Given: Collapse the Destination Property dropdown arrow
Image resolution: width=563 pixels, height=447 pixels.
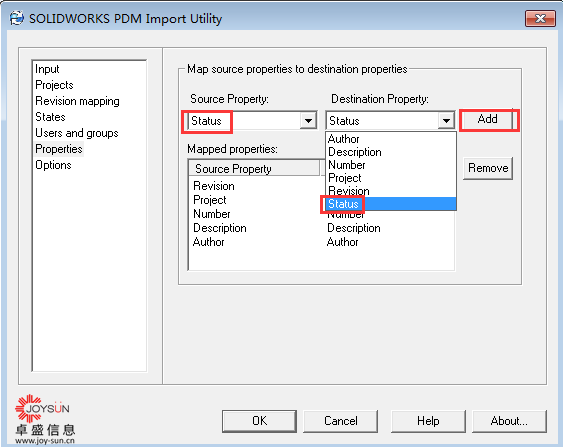Looking at the screenshot, I should pyautogui.click(x=446, y=121).
